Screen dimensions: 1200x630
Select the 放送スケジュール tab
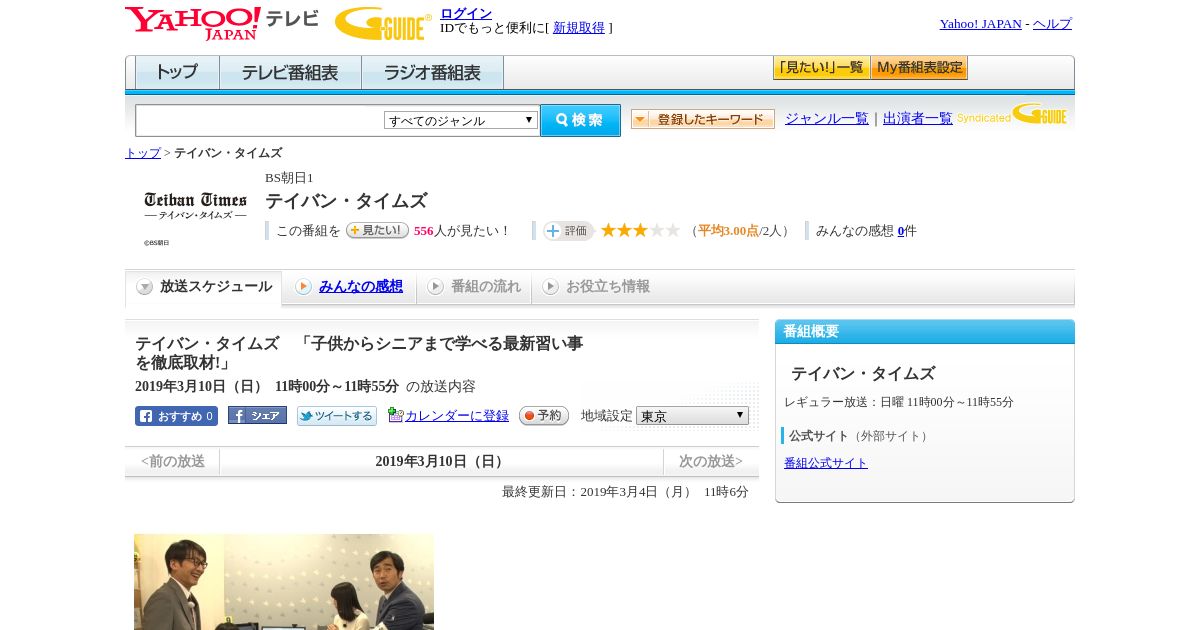[204, 287]
